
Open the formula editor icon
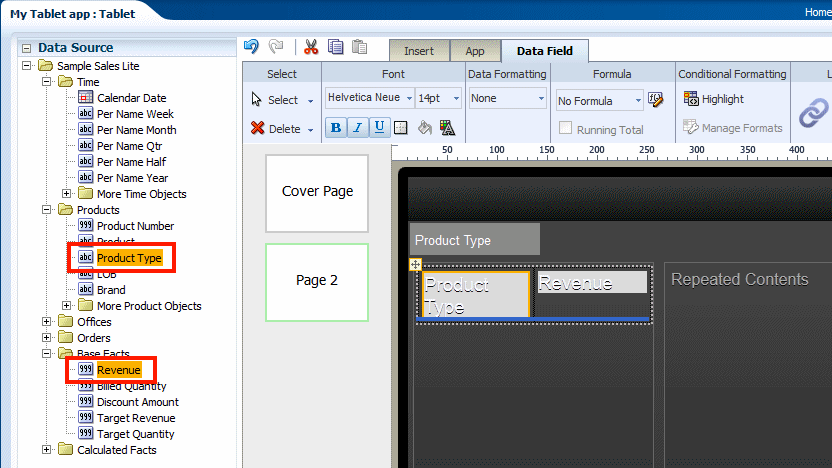click(x=656, y=100)
